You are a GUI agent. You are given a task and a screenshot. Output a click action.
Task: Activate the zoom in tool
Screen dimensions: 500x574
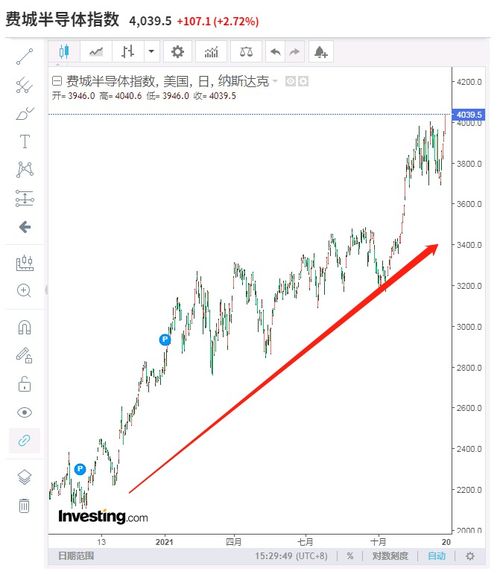(x=24, y=291)
